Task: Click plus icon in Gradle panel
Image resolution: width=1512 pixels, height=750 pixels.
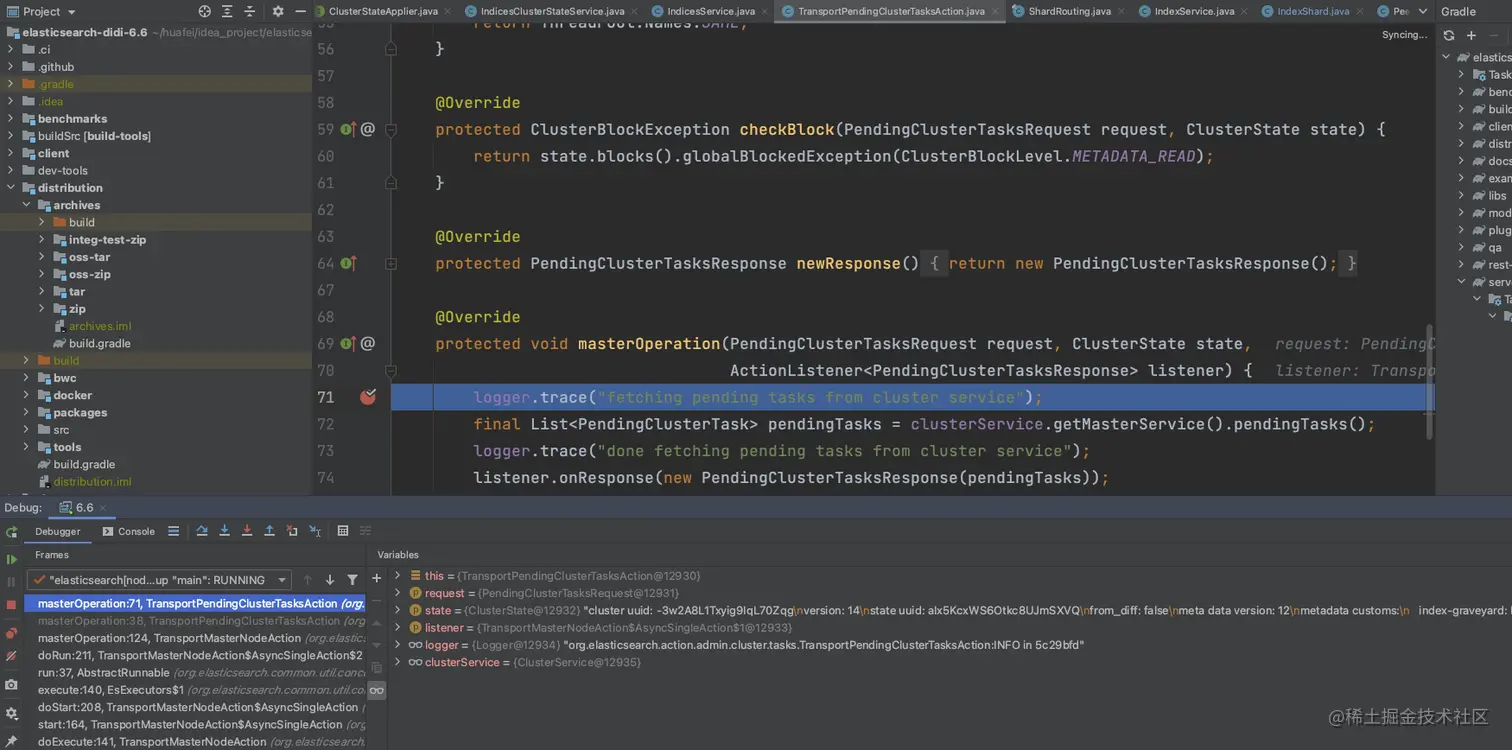Action: [1471, 35]
